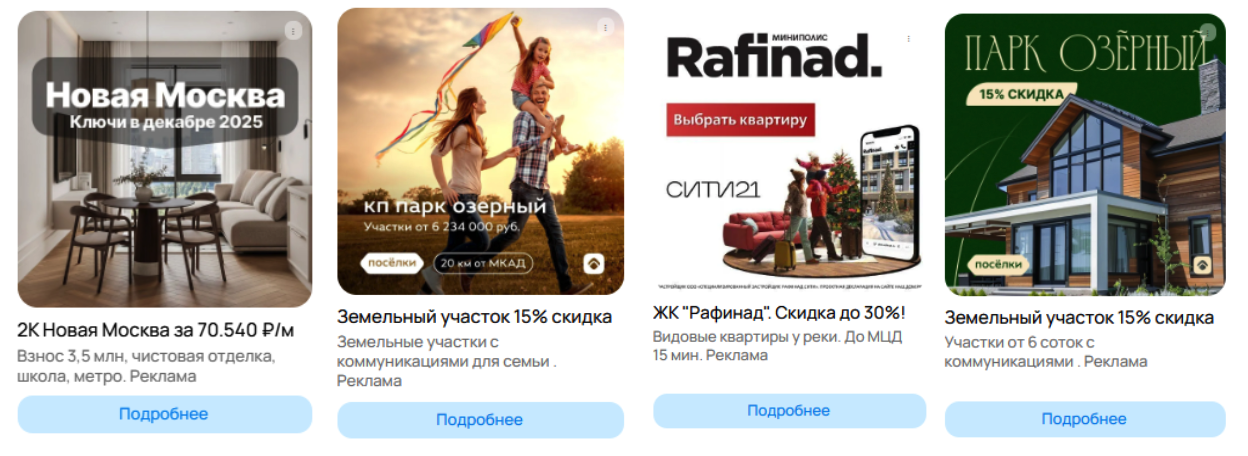The width and height of the screenshot is (1248, 456).
Task: Open the 'ЖК "Рафинад". Скидка до 30%!' title
Action: (779, 313)
